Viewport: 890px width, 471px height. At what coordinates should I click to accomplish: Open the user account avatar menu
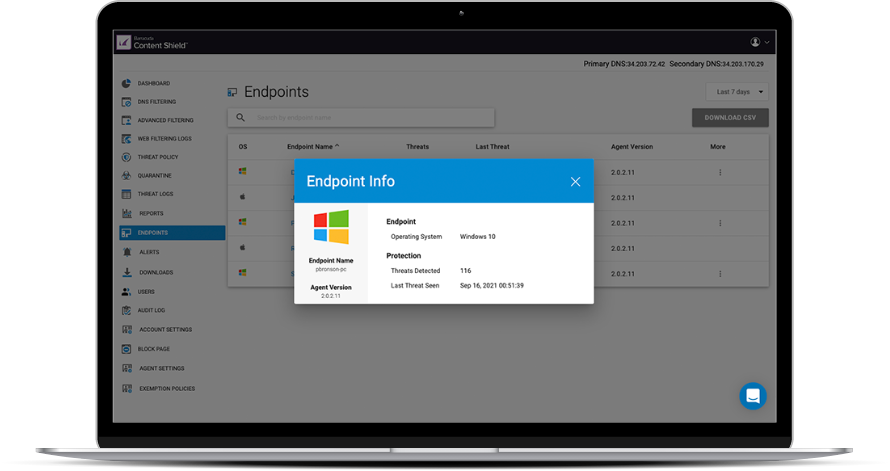(x=755, y=42)
